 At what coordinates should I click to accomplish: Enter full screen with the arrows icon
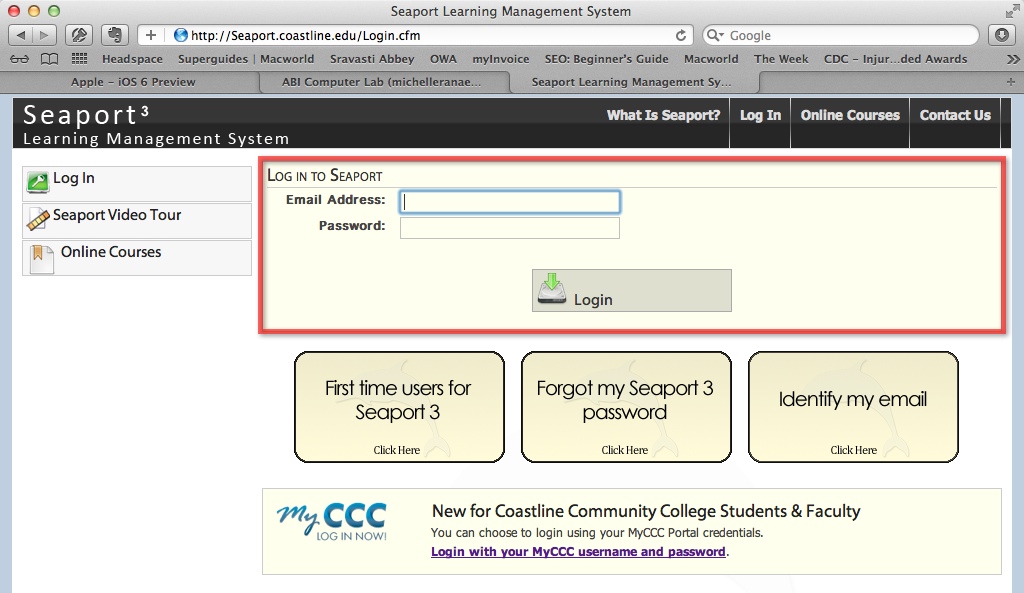[1012, 11]
